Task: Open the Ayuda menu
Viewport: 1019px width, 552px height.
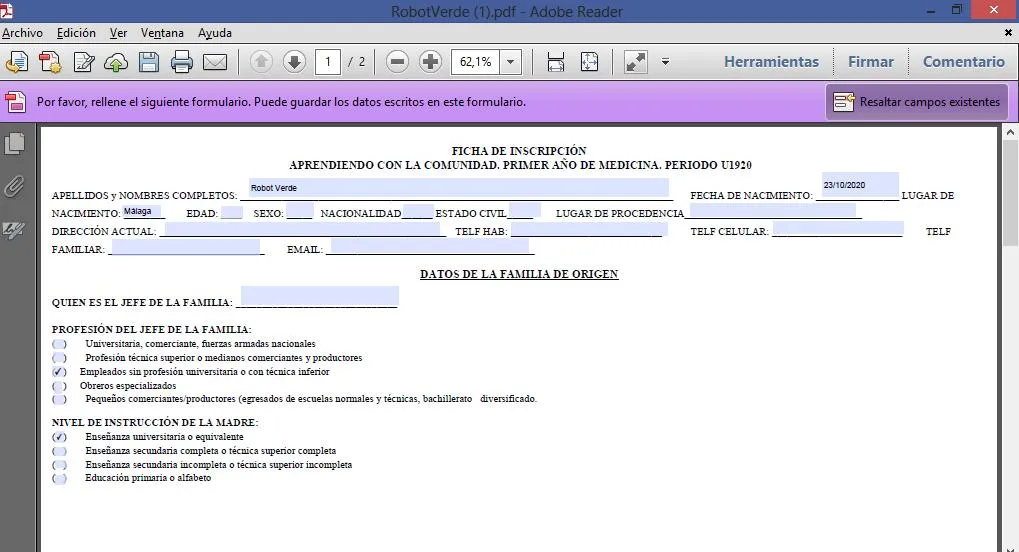Action: tap(214, 33)
